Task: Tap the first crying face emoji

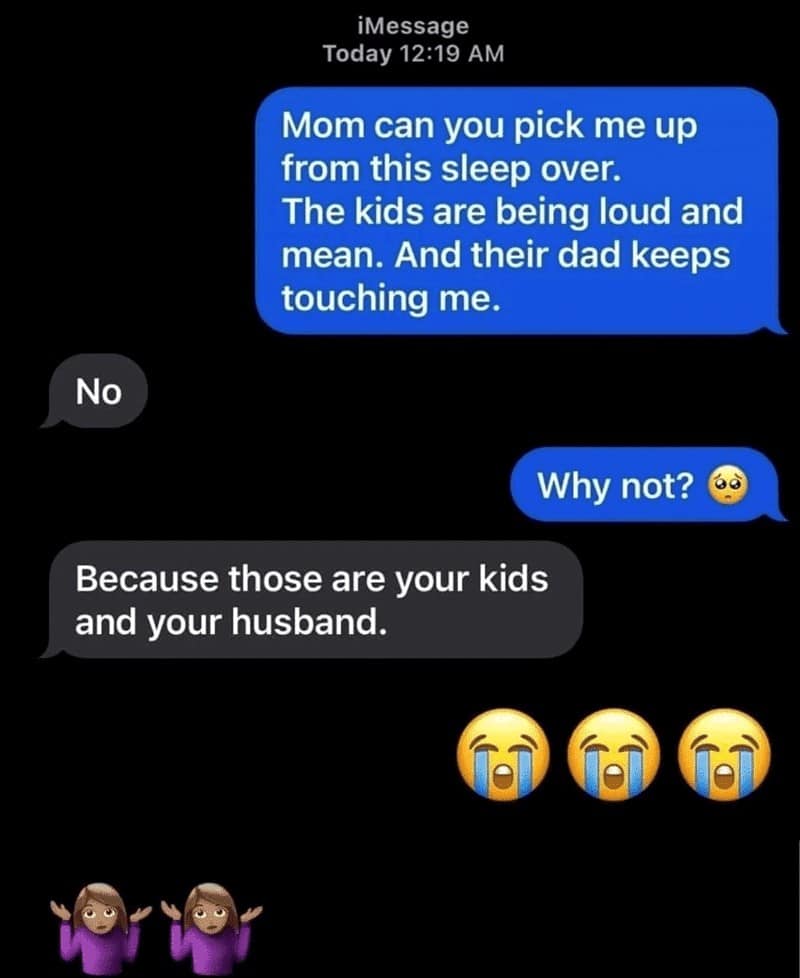Action: tap(503, 754)
